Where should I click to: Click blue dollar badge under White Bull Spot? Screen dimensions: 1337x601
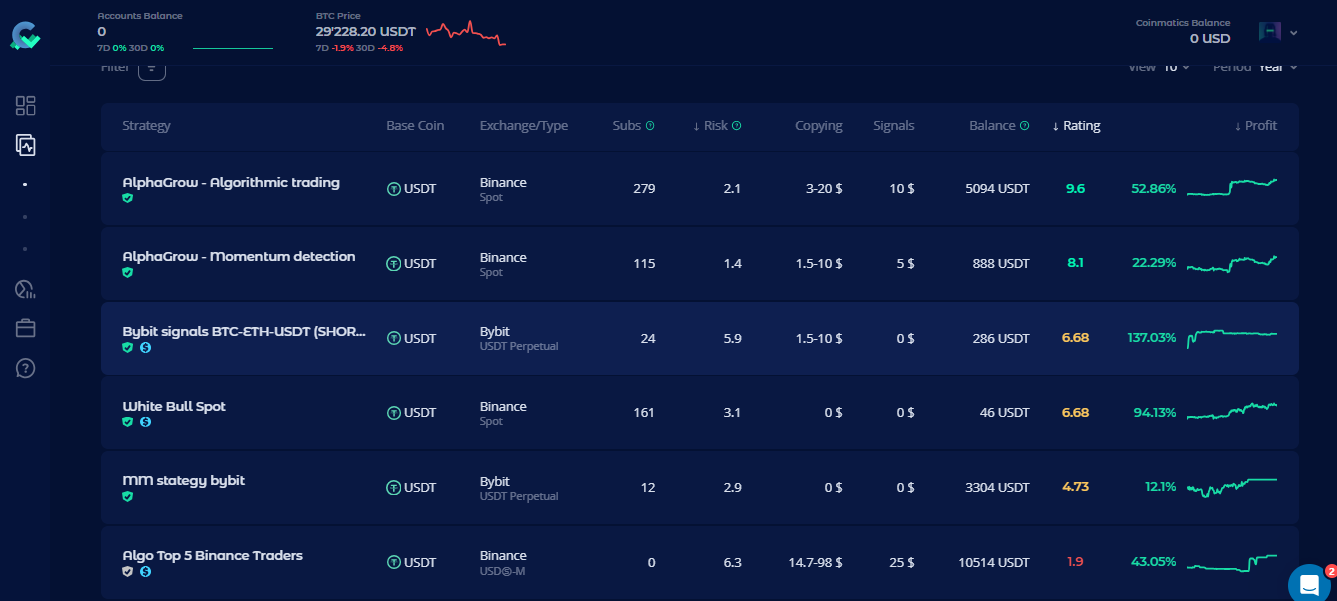[145, 422]
